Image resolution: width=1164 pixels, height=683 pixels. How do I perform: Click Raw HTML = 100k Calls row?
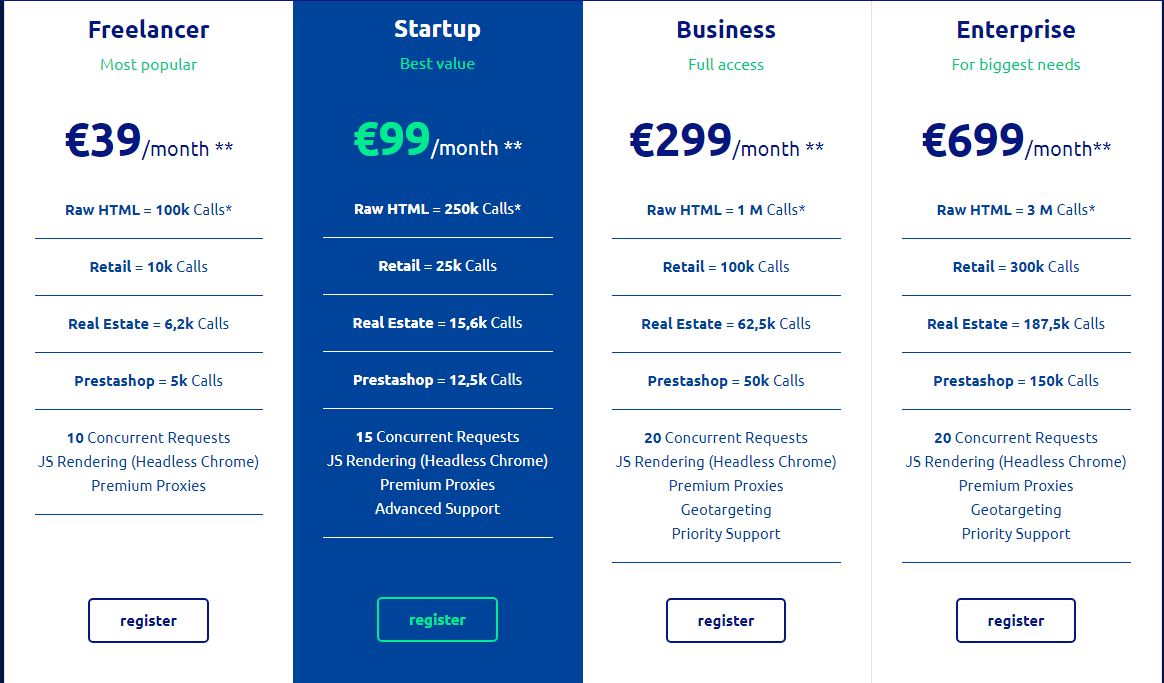[x=148, y=210]
